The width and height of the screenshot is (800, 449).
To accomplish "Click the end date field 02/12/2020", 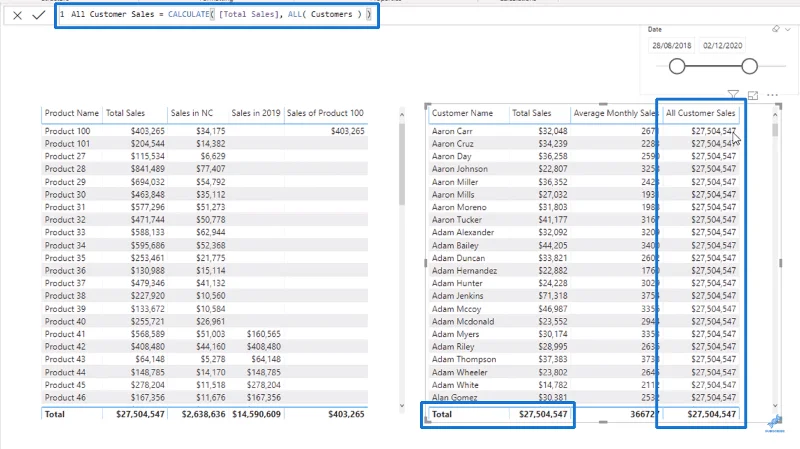I will pos(722,45).
